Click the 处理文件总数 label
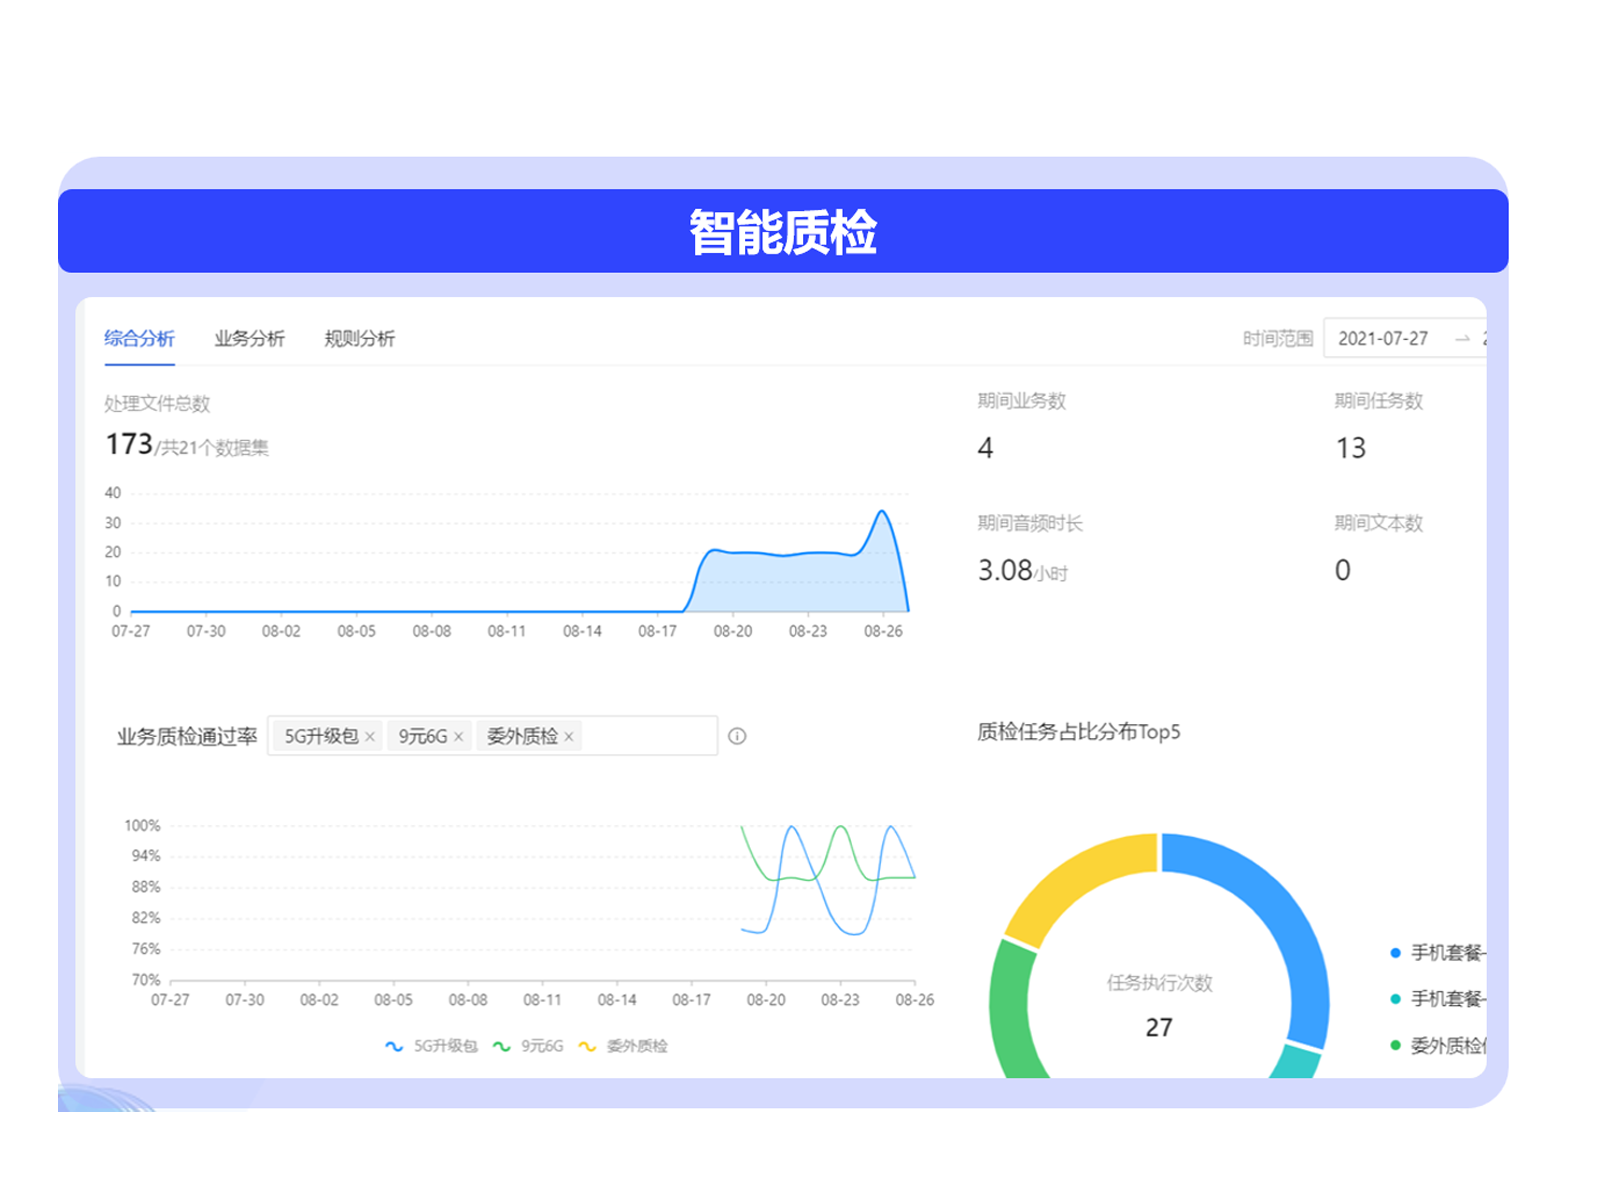This screenshot has width=1600, height=1200. tap(157, 404)
